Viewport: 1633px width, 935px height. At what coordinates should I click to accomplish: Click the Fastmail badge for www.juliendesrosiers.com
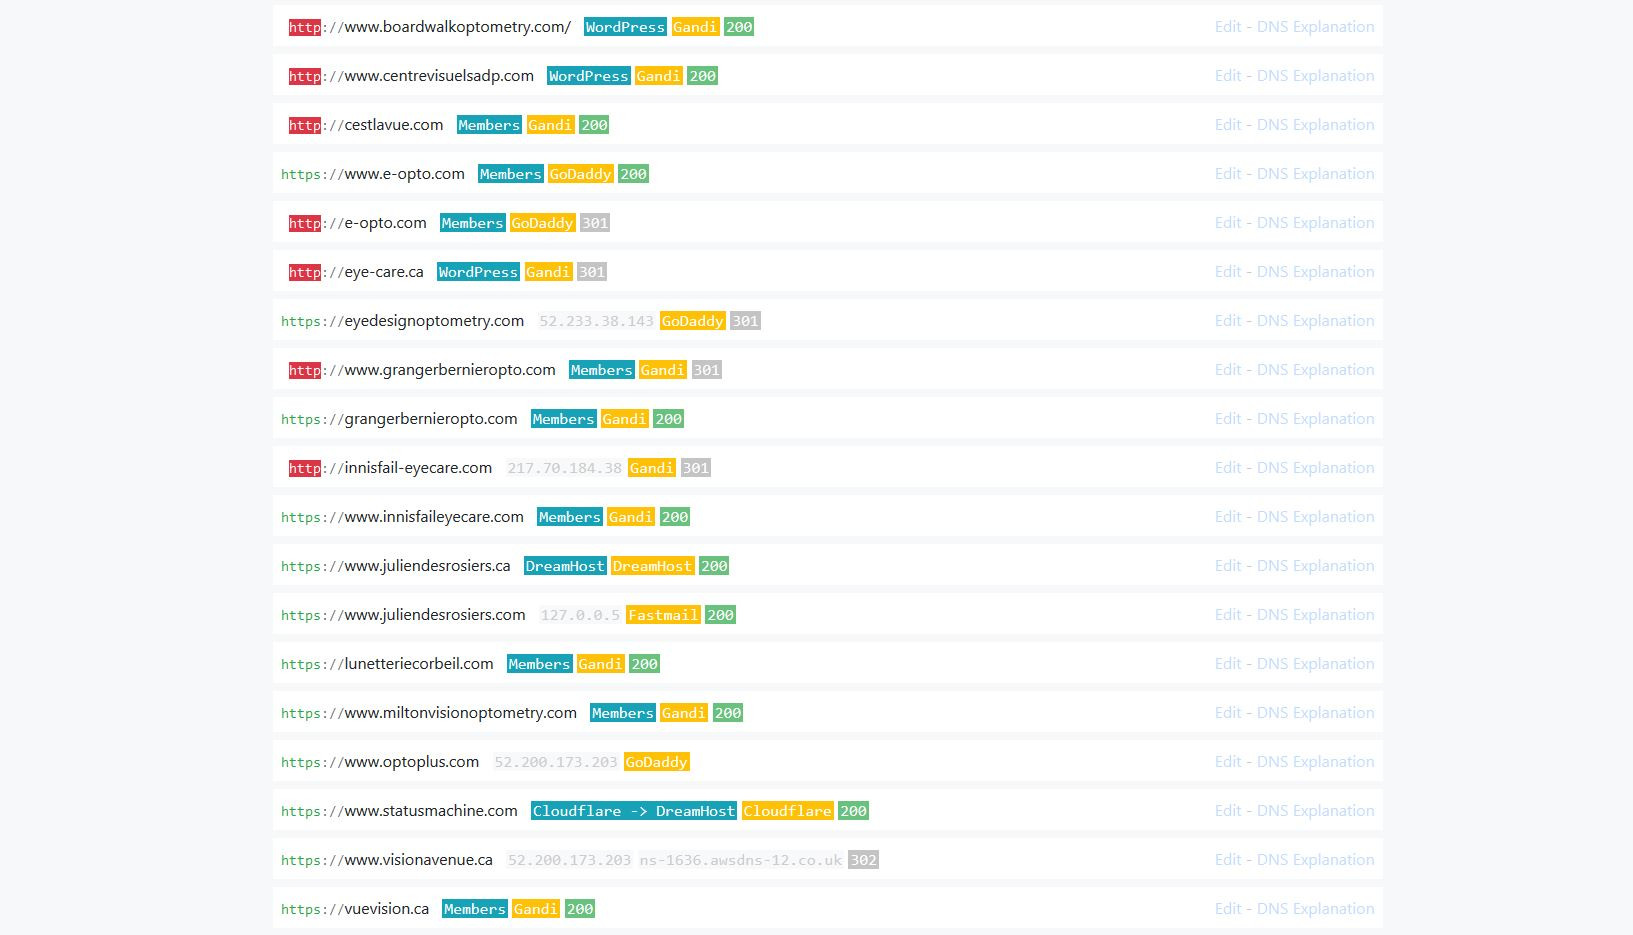pos(662,615)
